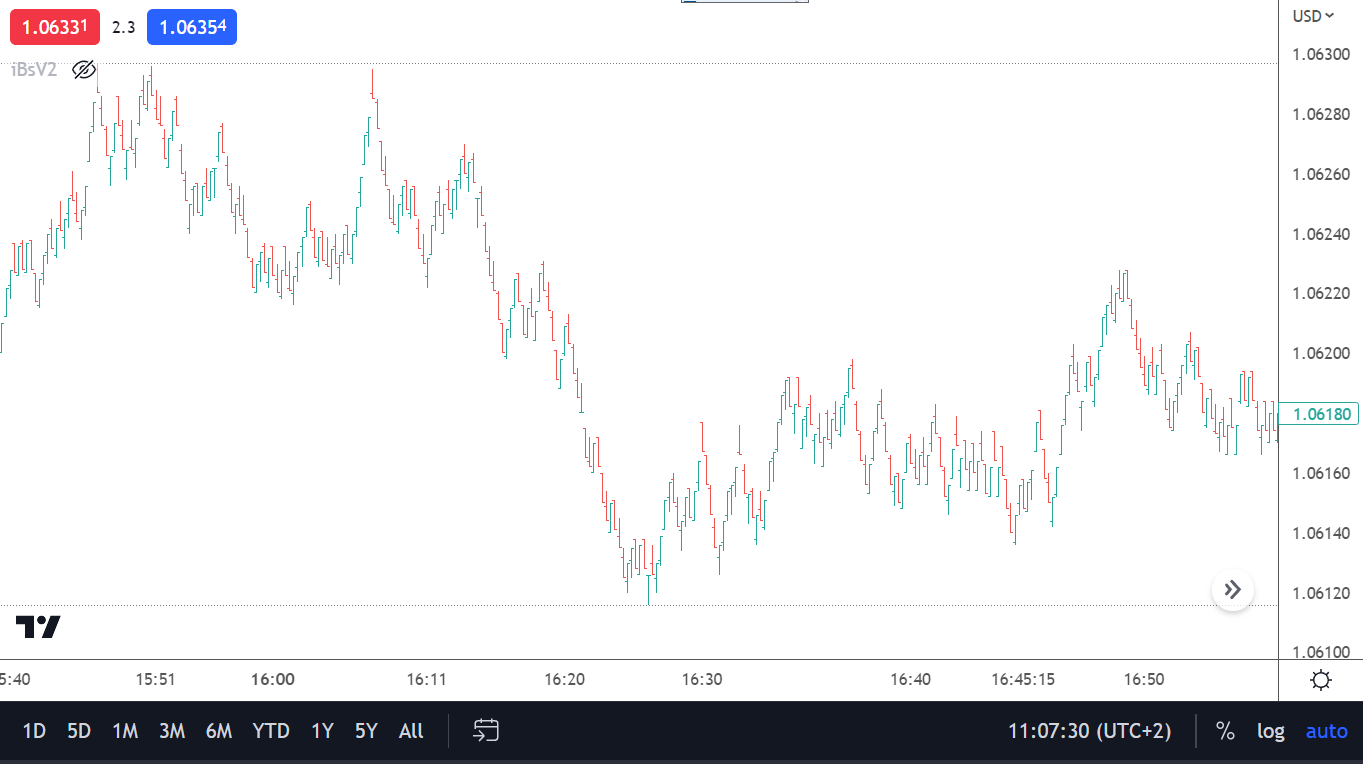
Task: Click the red sell price 1.06331 button
Action: tap(55, 27)
